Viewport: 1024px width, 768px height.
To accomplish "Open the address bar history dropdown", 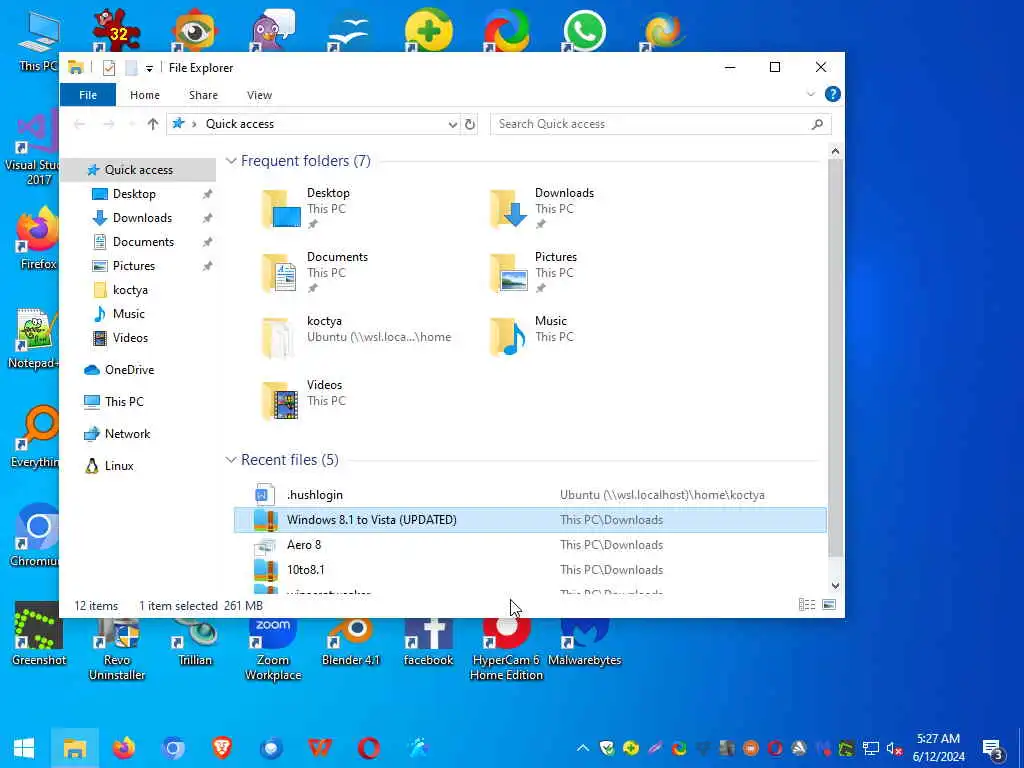I will pyautogui.click(x=453, y=124).
